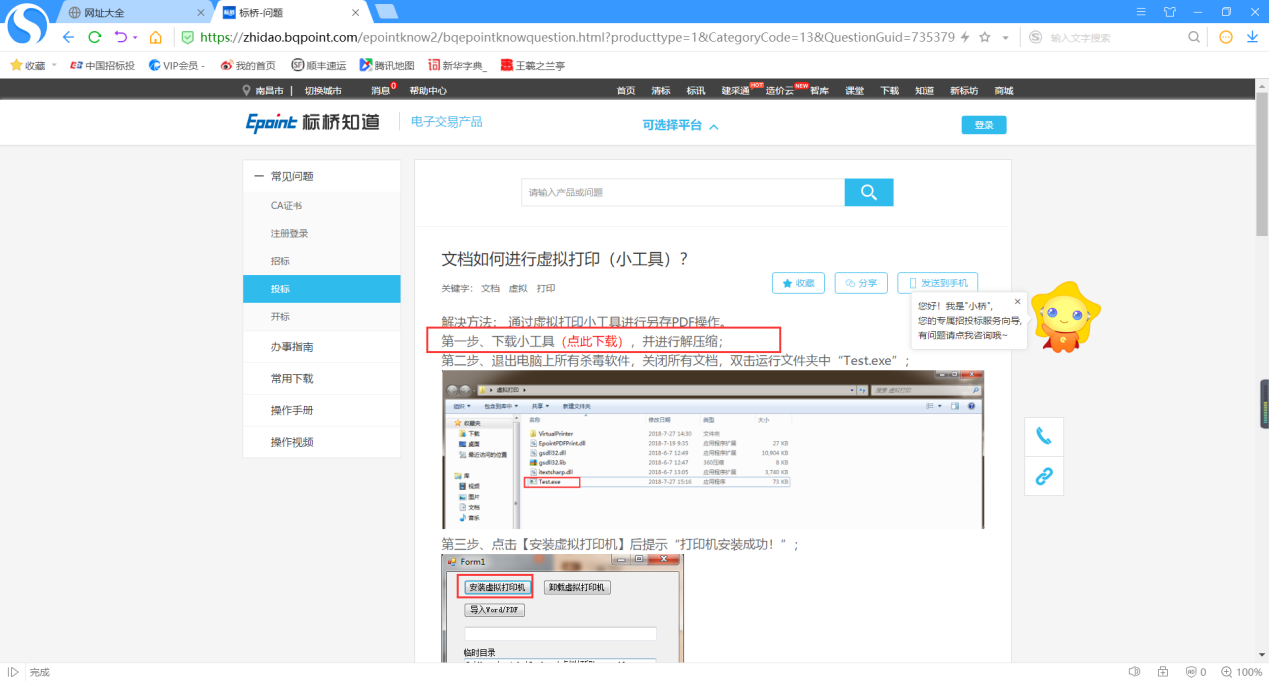Open the 新华字典 bookmark
The height and width of the screenshot is (681, 1269).
point(458,65)
